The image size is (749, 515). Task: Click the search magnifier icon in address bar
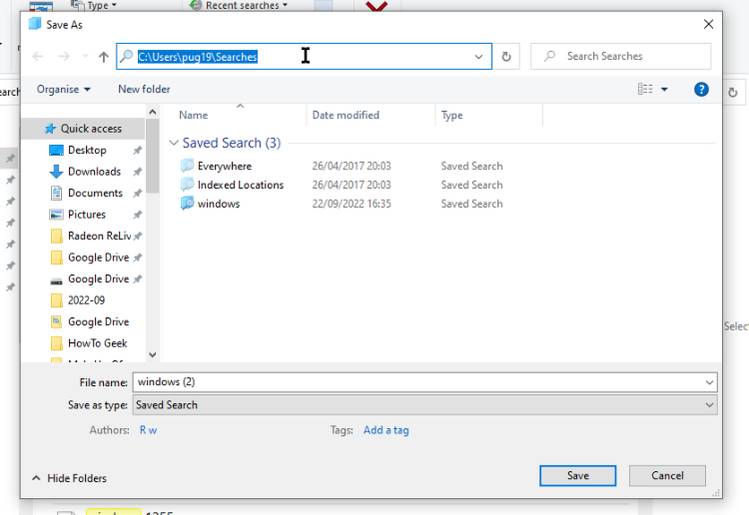click(x=126, y=56)
